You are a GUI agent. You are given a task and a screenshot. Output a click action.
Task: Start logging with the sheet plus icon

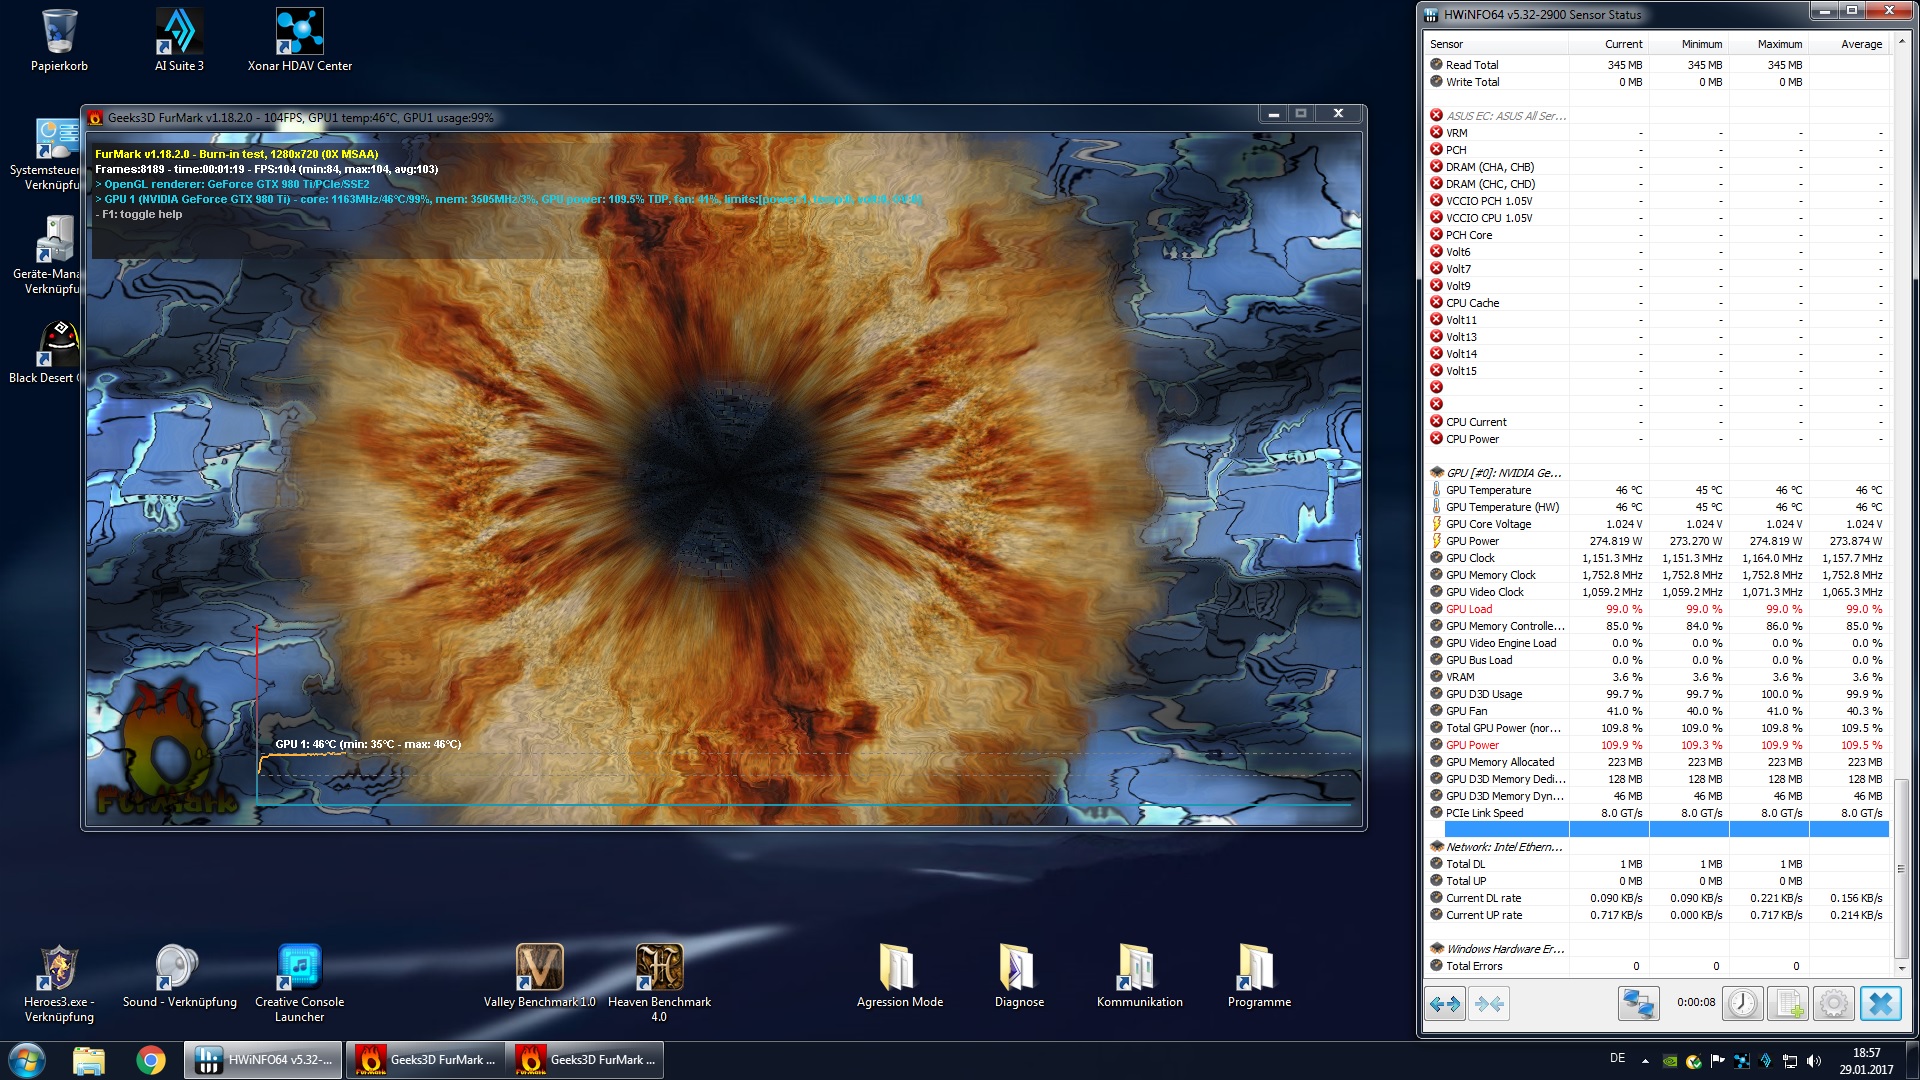[x=1788, y=1003]
